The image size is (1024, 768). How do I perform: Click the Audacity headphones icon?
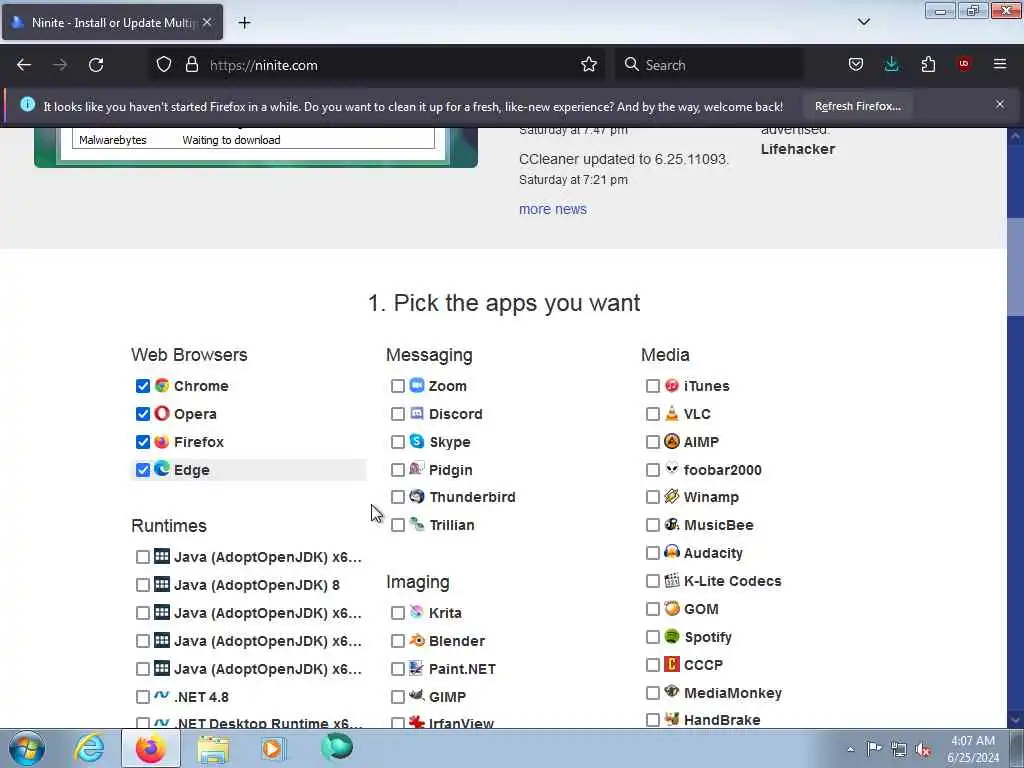[x=672, y=552]
